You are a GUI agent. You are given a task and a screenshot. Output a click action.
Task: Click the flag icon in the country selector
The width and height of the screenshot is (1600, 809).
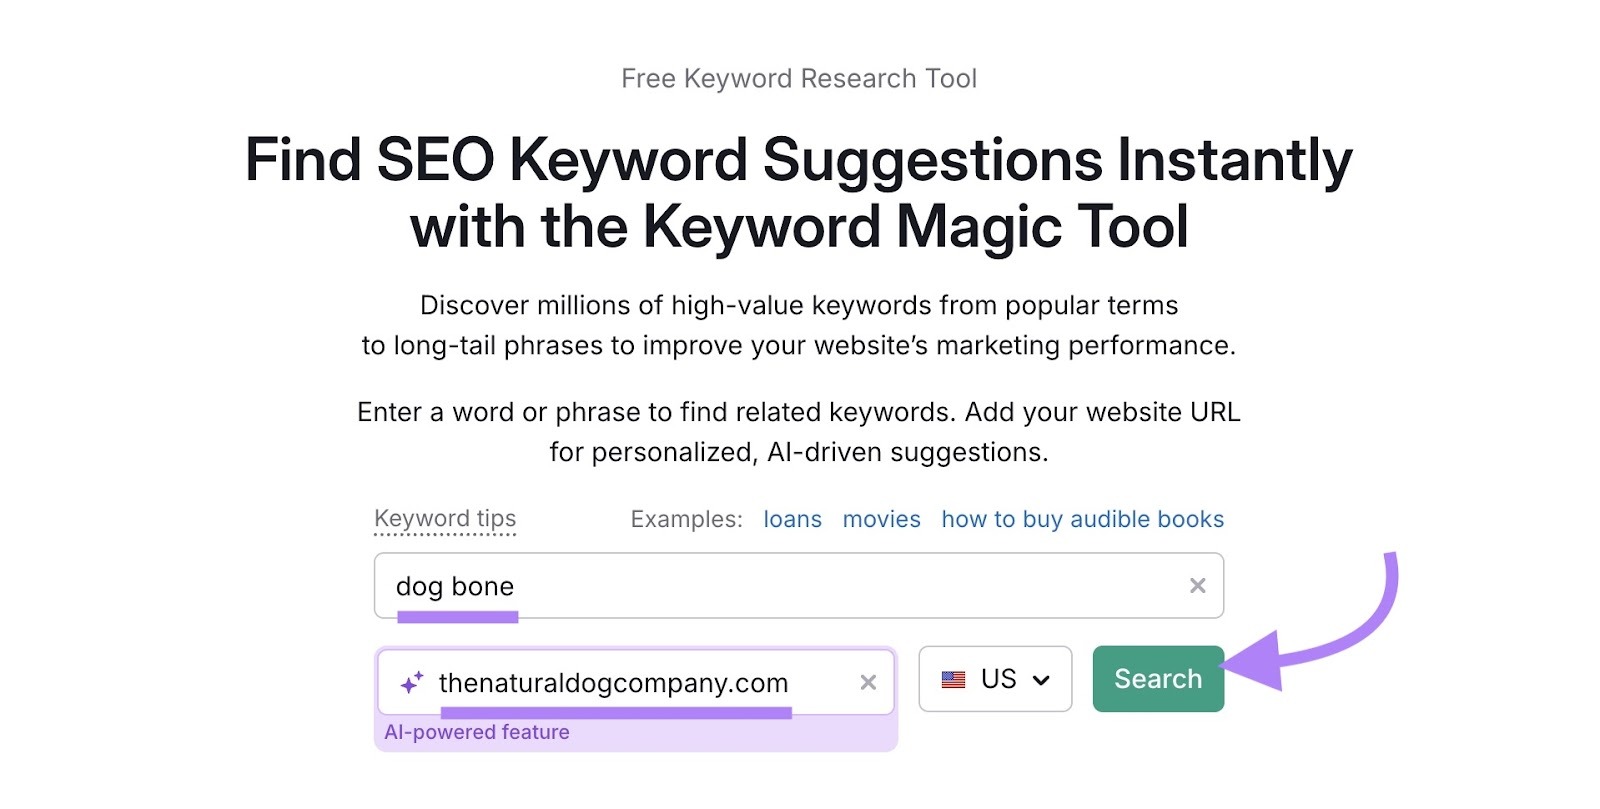pyautogui.click(x=953, y=679)
